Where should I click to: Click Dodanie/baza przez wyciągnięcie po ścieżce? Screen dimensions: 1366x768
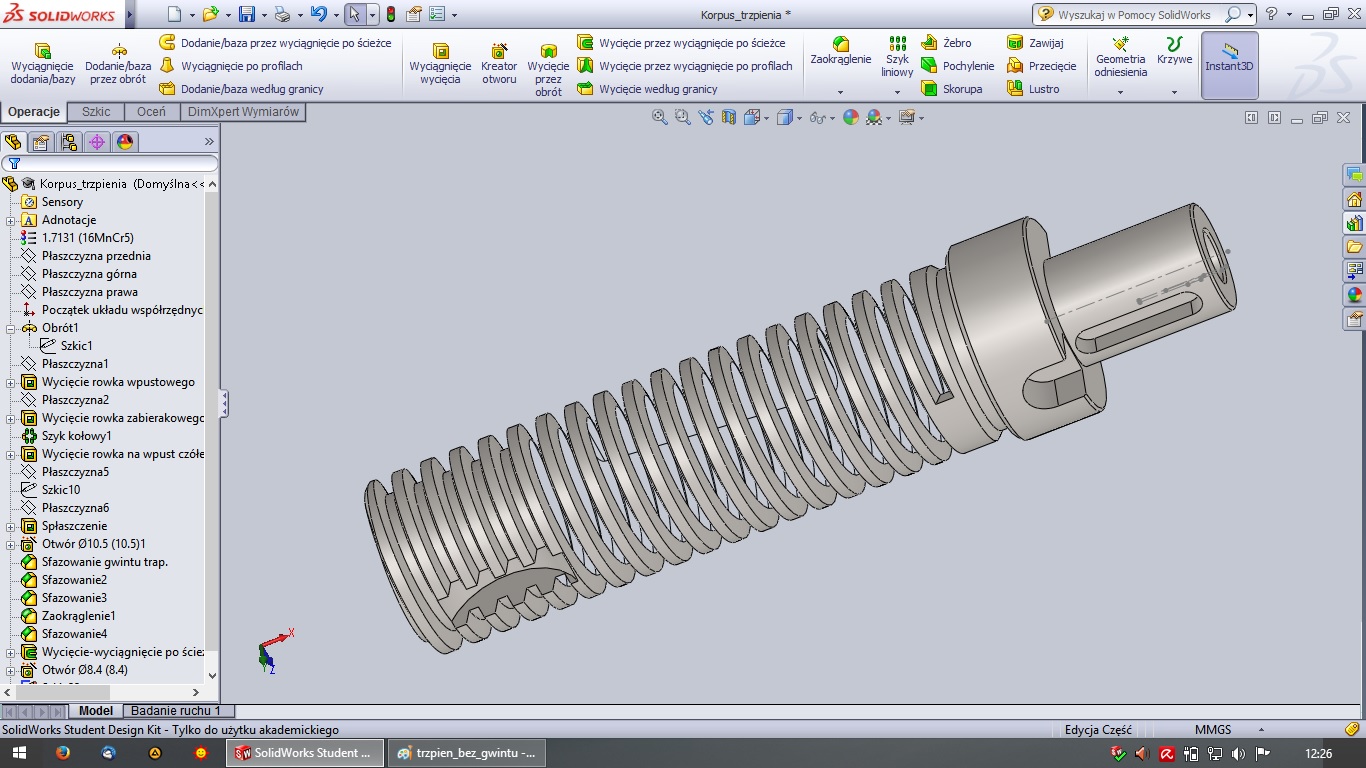(275, 43)
